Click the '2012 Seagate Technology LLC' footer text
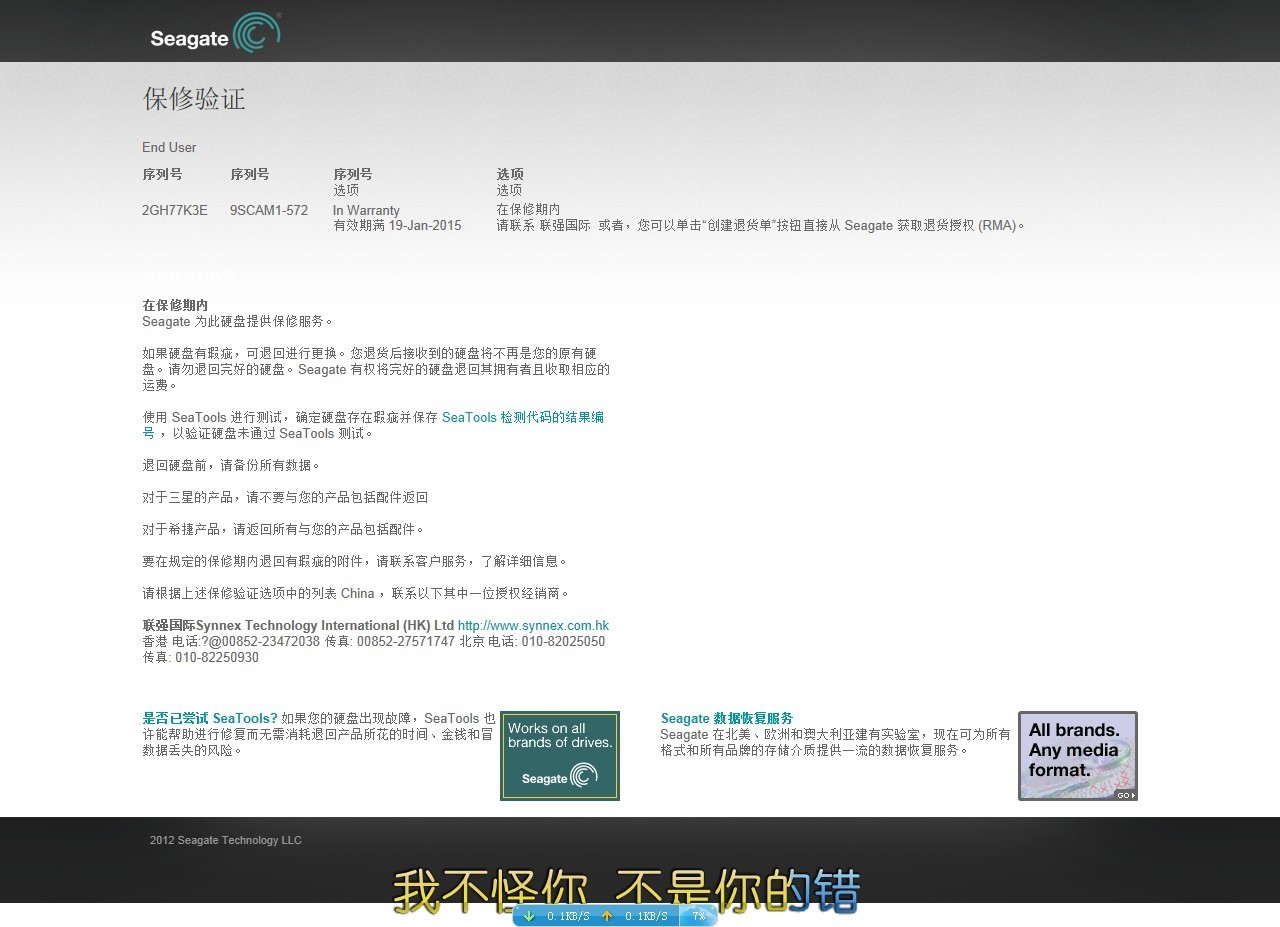 226,840
